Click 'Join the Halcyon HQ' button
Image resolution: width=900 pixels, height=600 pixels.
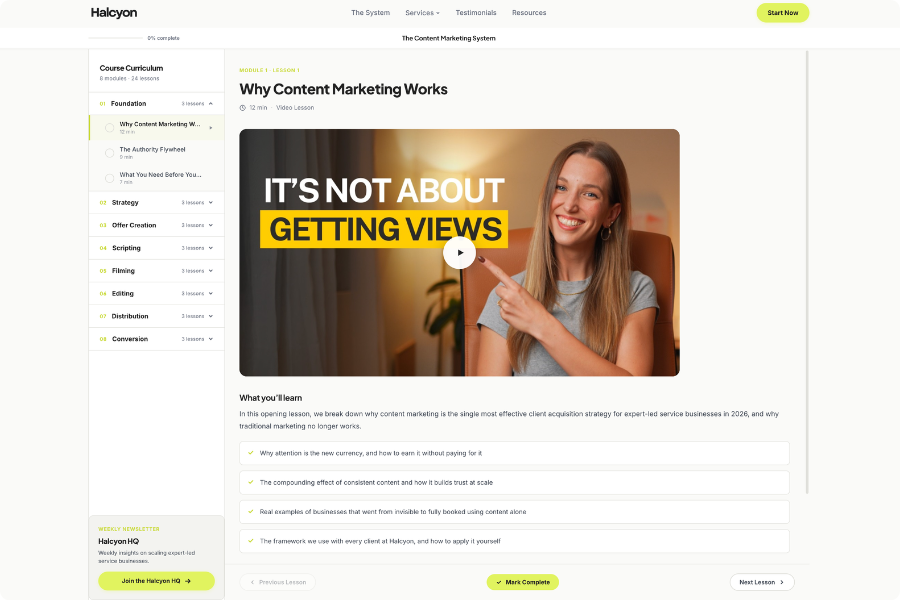click(x=156, y=580)
